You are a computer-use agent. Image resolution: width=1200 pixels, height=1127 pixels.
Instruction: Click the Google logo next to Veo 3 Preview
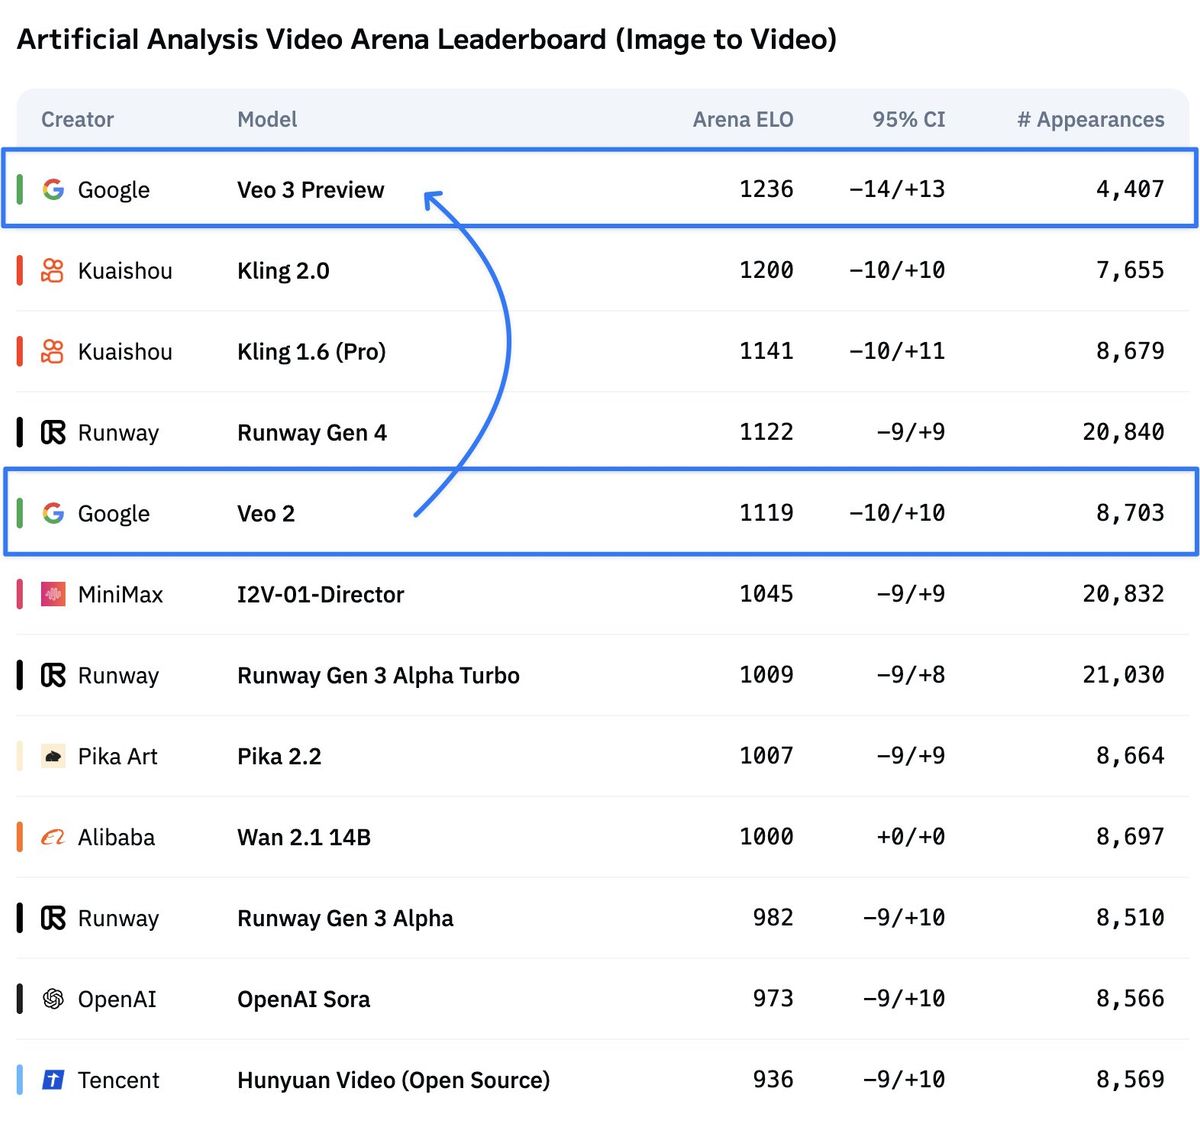(x=52, y=189)
